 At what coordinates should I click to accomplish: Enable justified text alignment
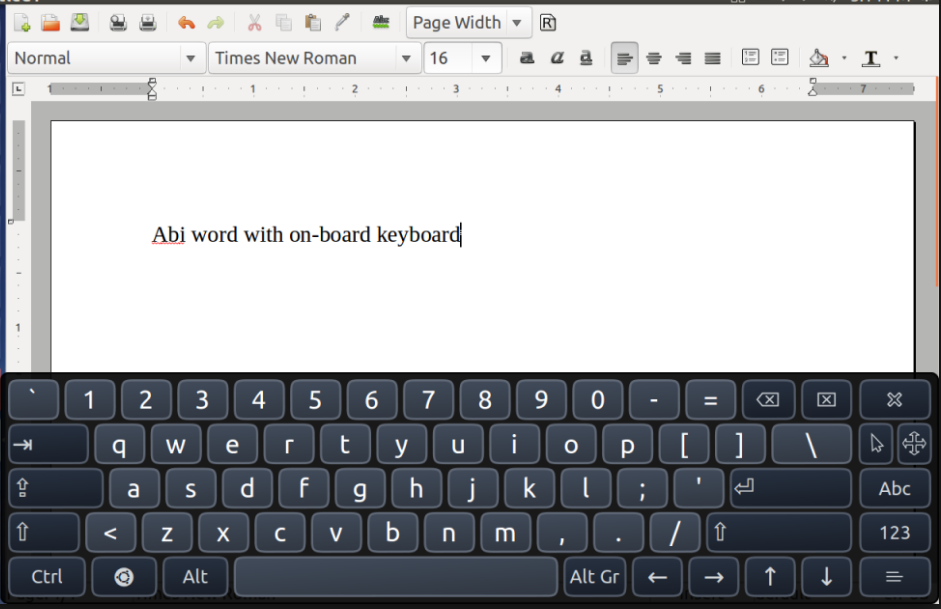(712, 58)
